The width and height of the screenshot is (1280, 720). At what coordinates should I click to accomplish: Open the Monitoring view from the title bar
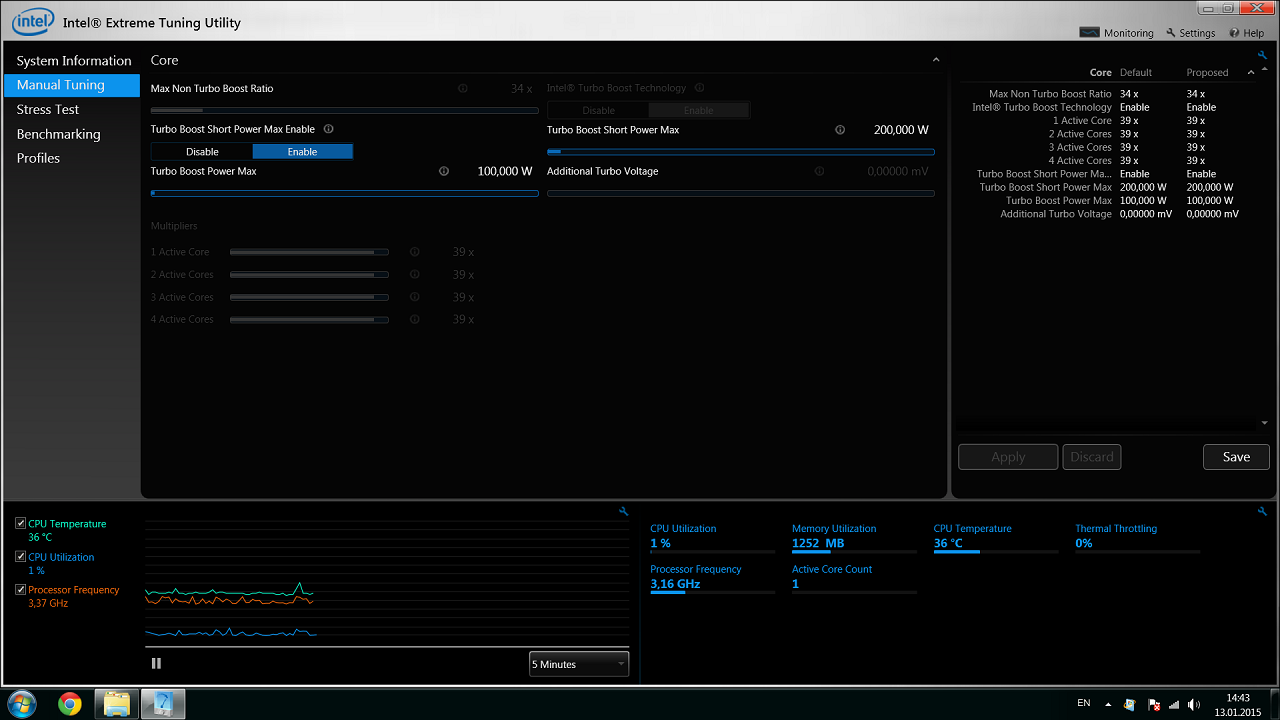[x=1116, y=33]
